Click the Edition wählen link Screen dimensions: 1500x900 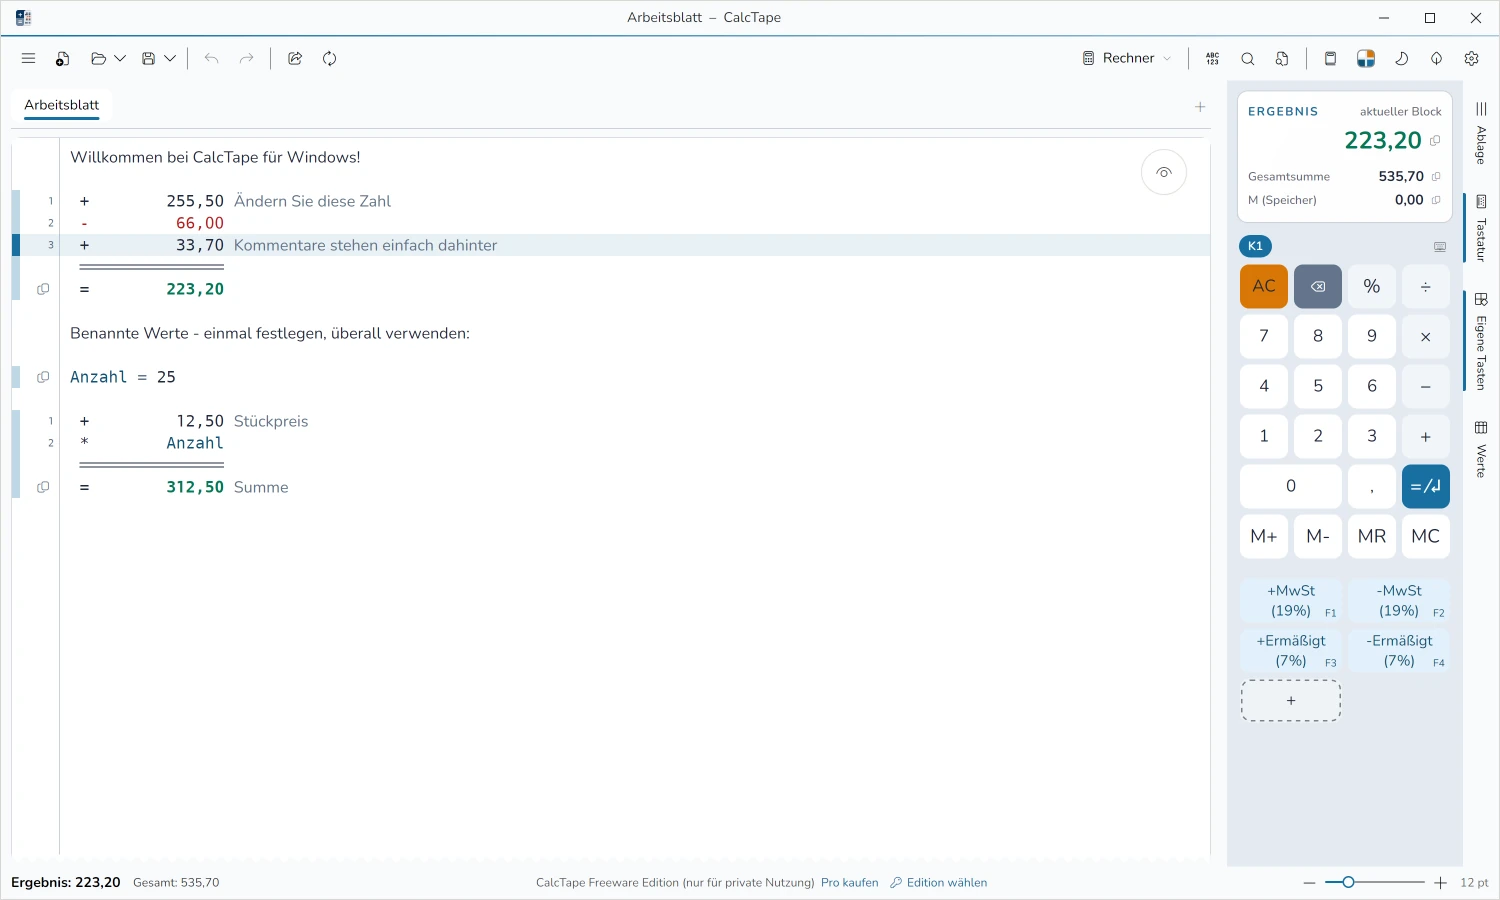pyautogui.click(x=938, y=883)
